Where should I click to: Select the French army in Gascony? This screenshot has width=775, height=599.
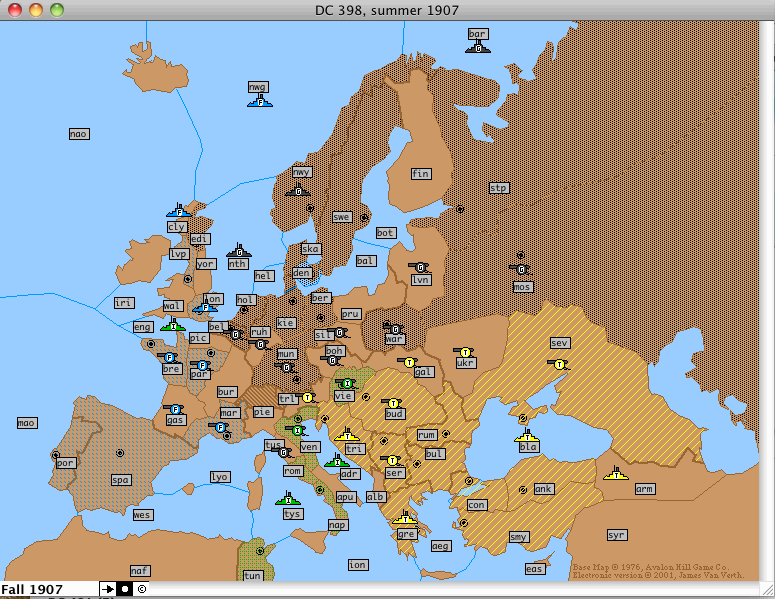point(174,409)
